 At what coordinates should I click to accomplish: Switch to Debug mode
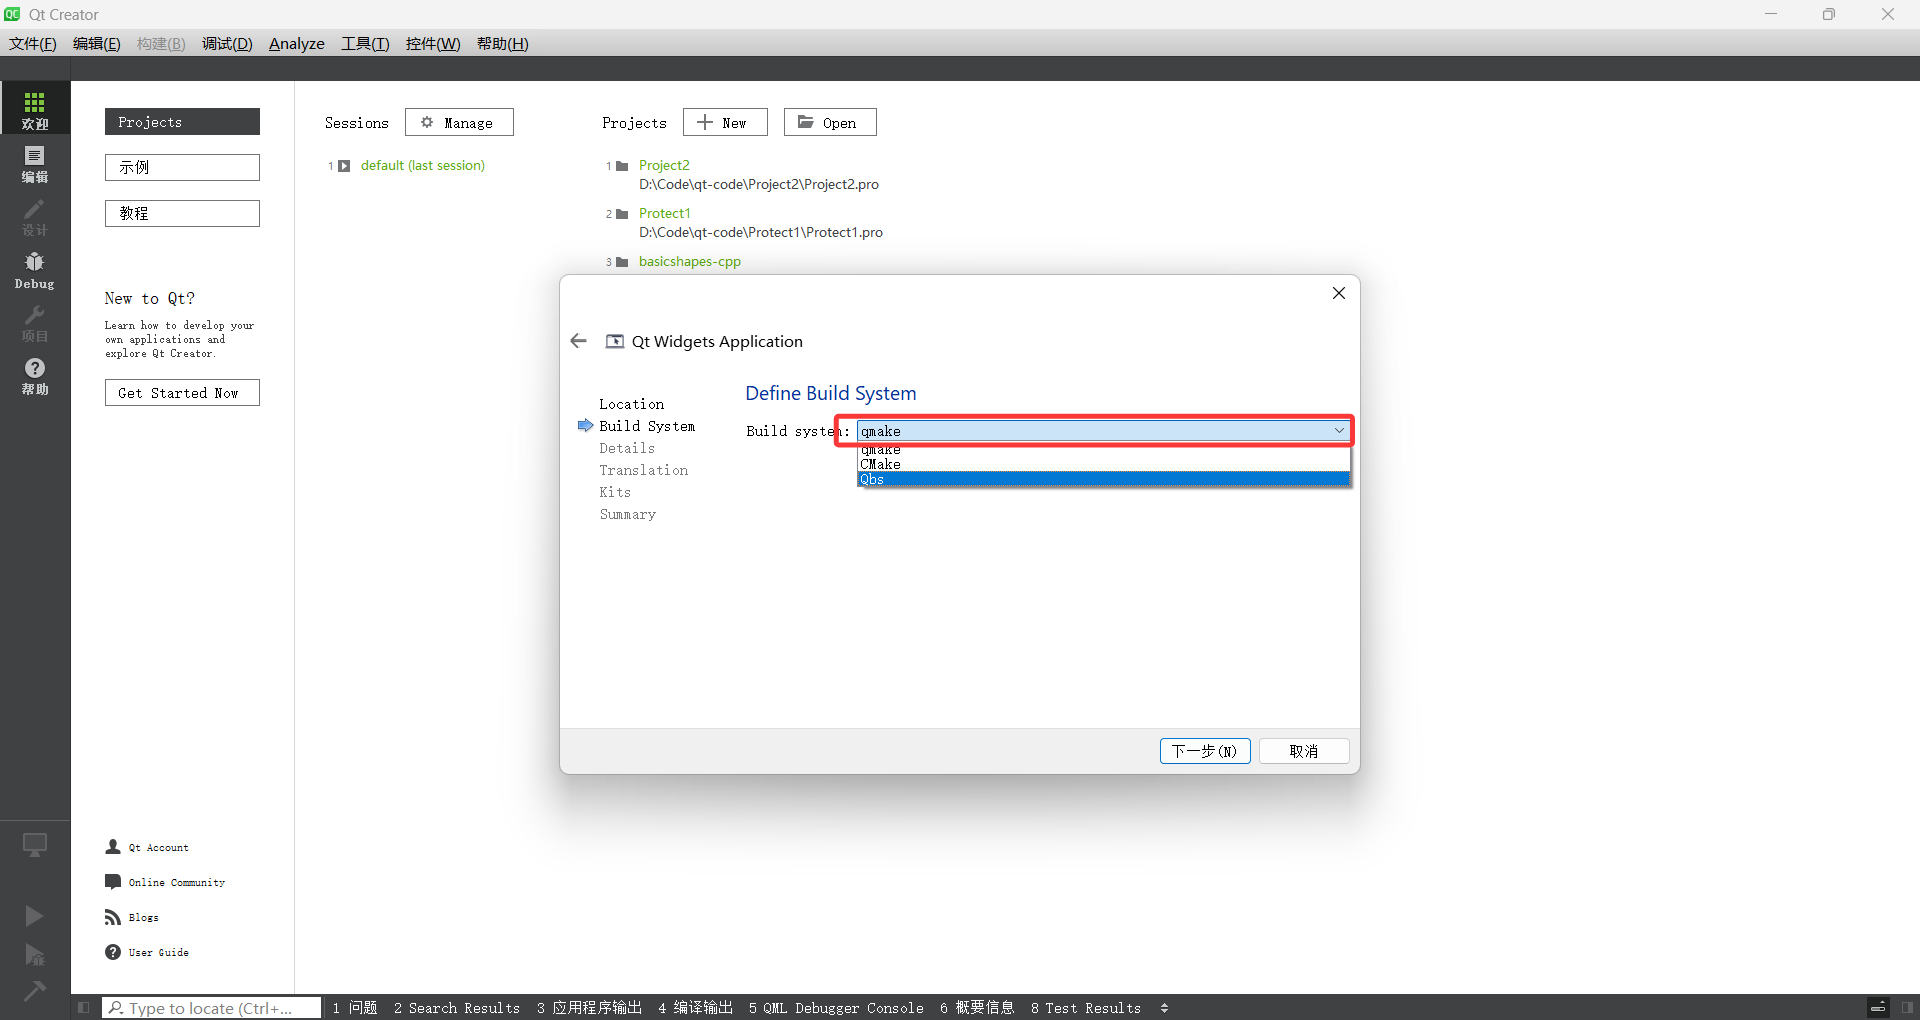[x=35, y=270]
